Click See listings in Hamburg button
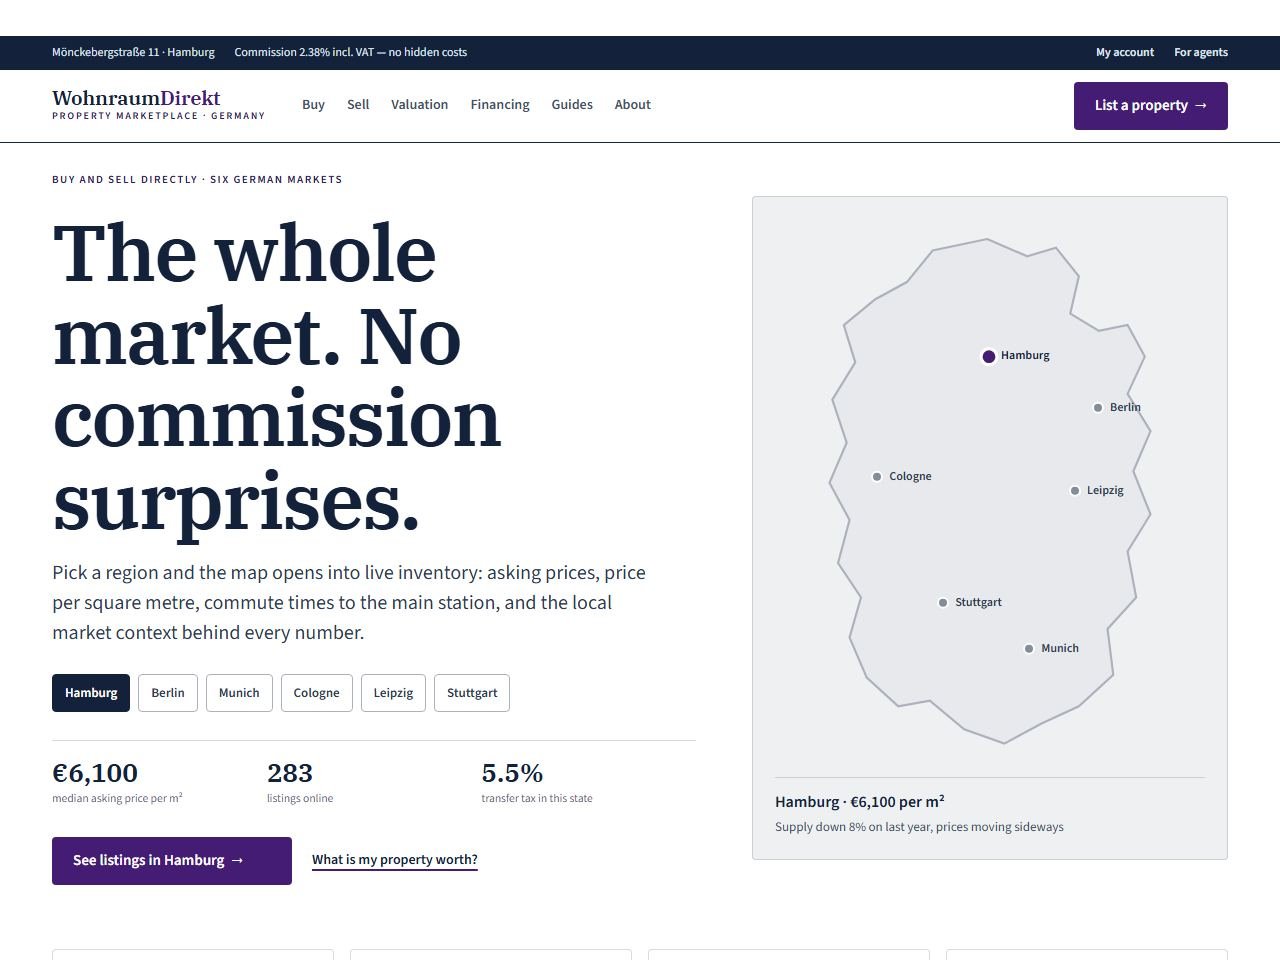 pyautogui.click(x=172, y=861)
